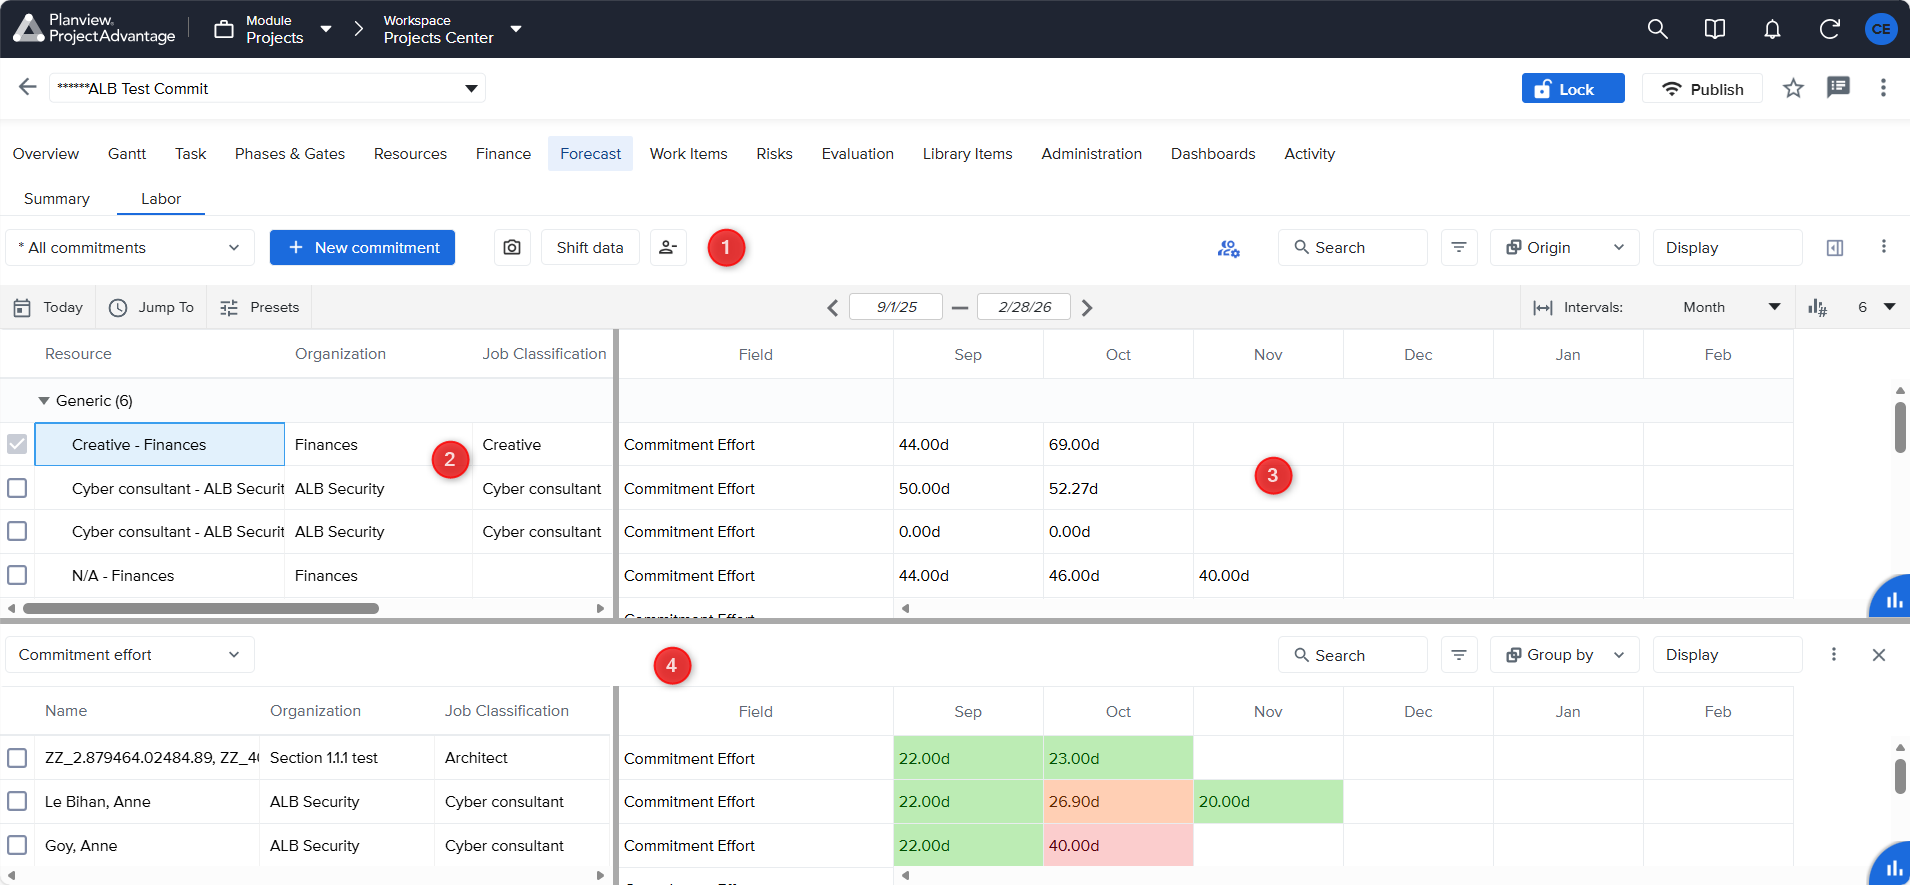Select the Le Bihan, Anne checkbox
This screenshot has width=1910, height=885.
[17, 801]
